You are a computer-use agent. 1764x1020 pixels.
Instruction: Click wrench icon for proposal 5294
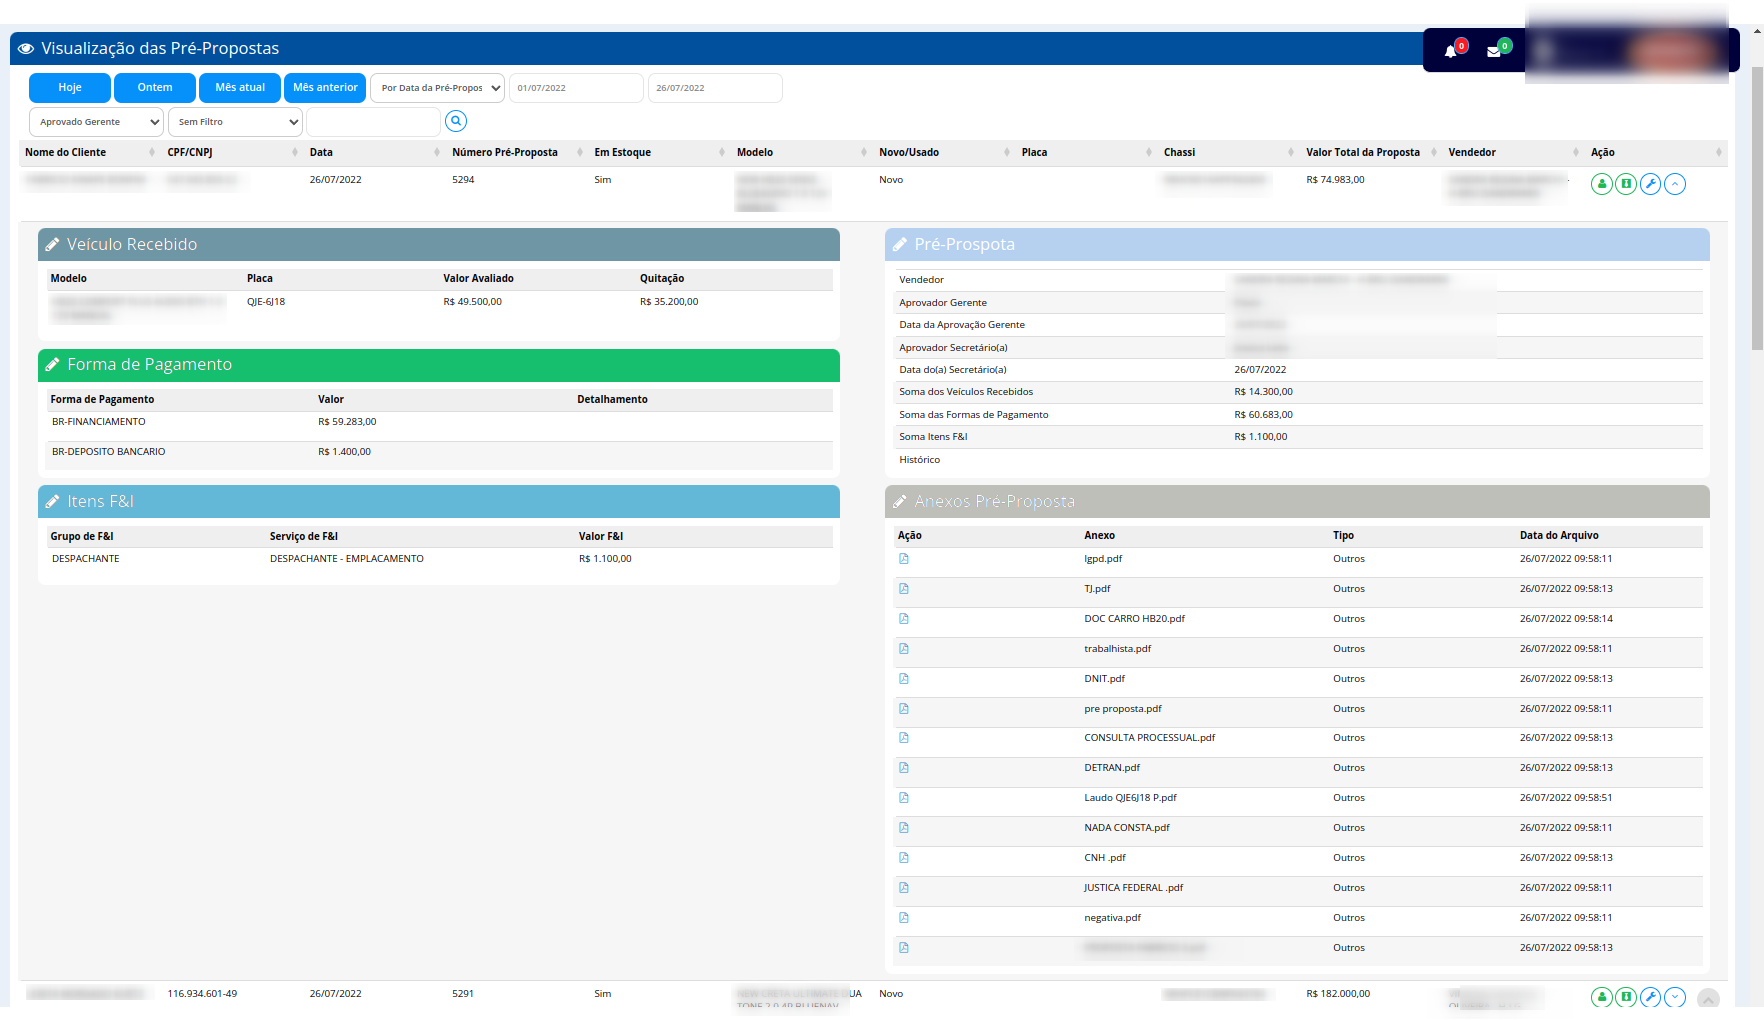[x=1651, y=184]
